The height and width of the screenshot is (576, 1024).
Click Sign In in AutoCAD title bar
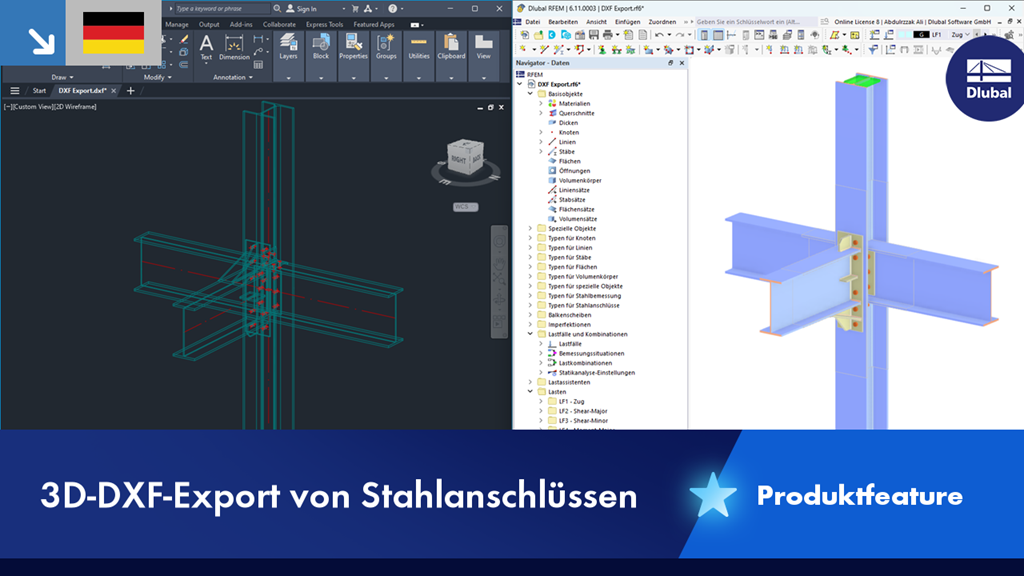coord(301,8)
